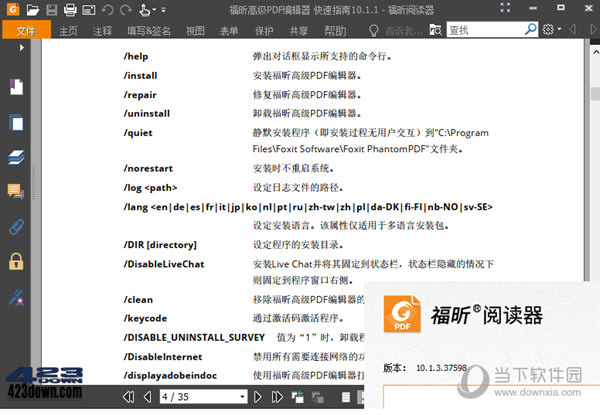
Task: Click the /quiet command text
Action: (x=138, y=133)
